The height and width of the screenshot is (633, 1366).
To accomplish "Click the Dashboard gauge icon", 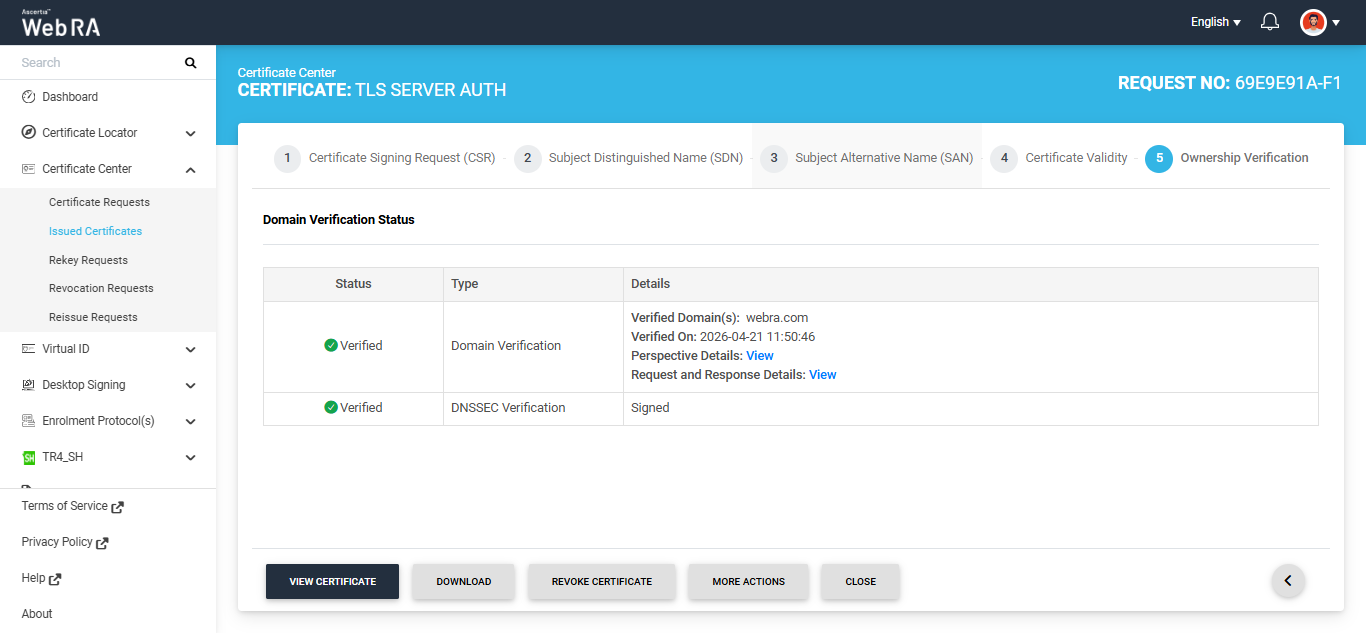I will pyautogui.click(x=28, y=97).
